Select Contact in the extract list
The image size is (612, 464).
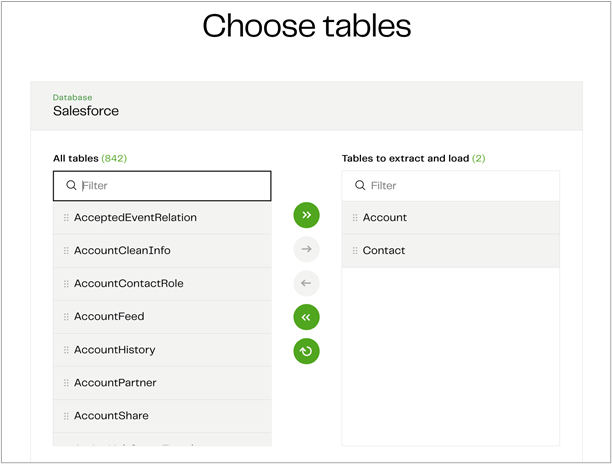pyautogui.click(x=384, y=251)
